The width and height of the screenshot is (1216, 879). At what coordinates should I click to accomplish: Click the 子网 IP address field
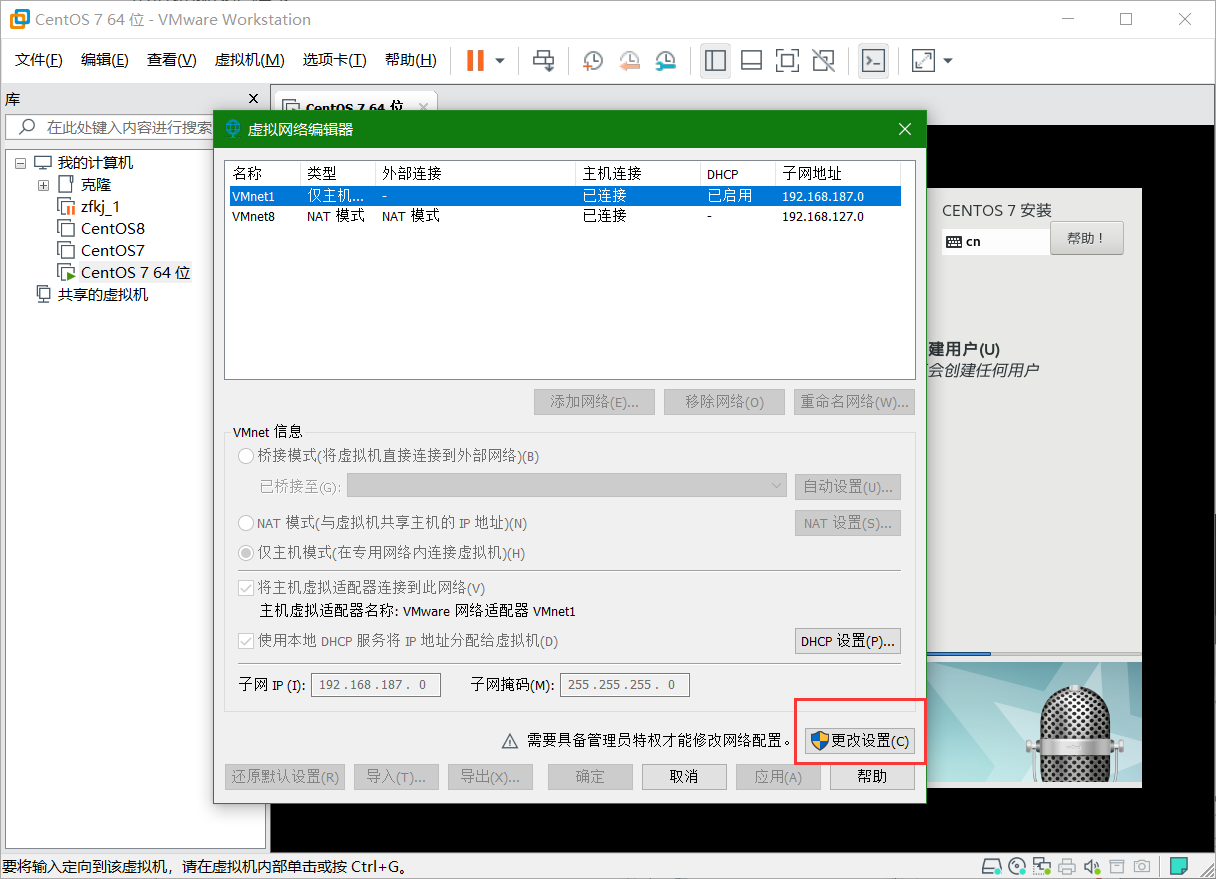[x=376, y=685]
